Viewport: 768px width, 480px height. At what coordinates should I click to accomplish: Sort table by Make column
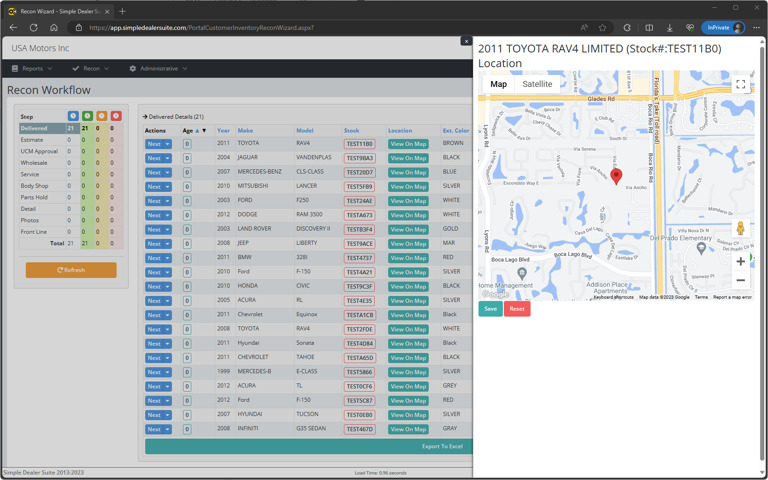pyautogui.click(x=245, y=131)
